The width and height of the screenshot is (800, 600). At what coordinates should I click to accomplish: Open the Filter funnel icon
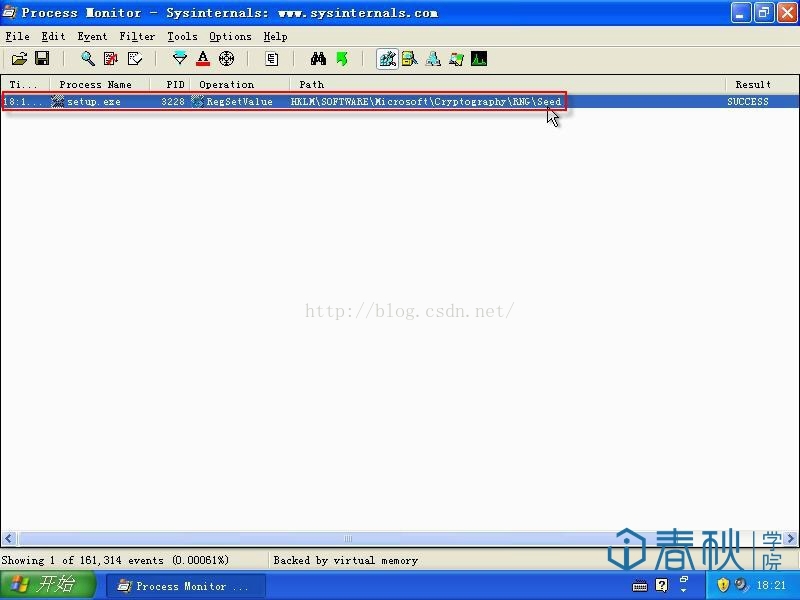(180, 59)
